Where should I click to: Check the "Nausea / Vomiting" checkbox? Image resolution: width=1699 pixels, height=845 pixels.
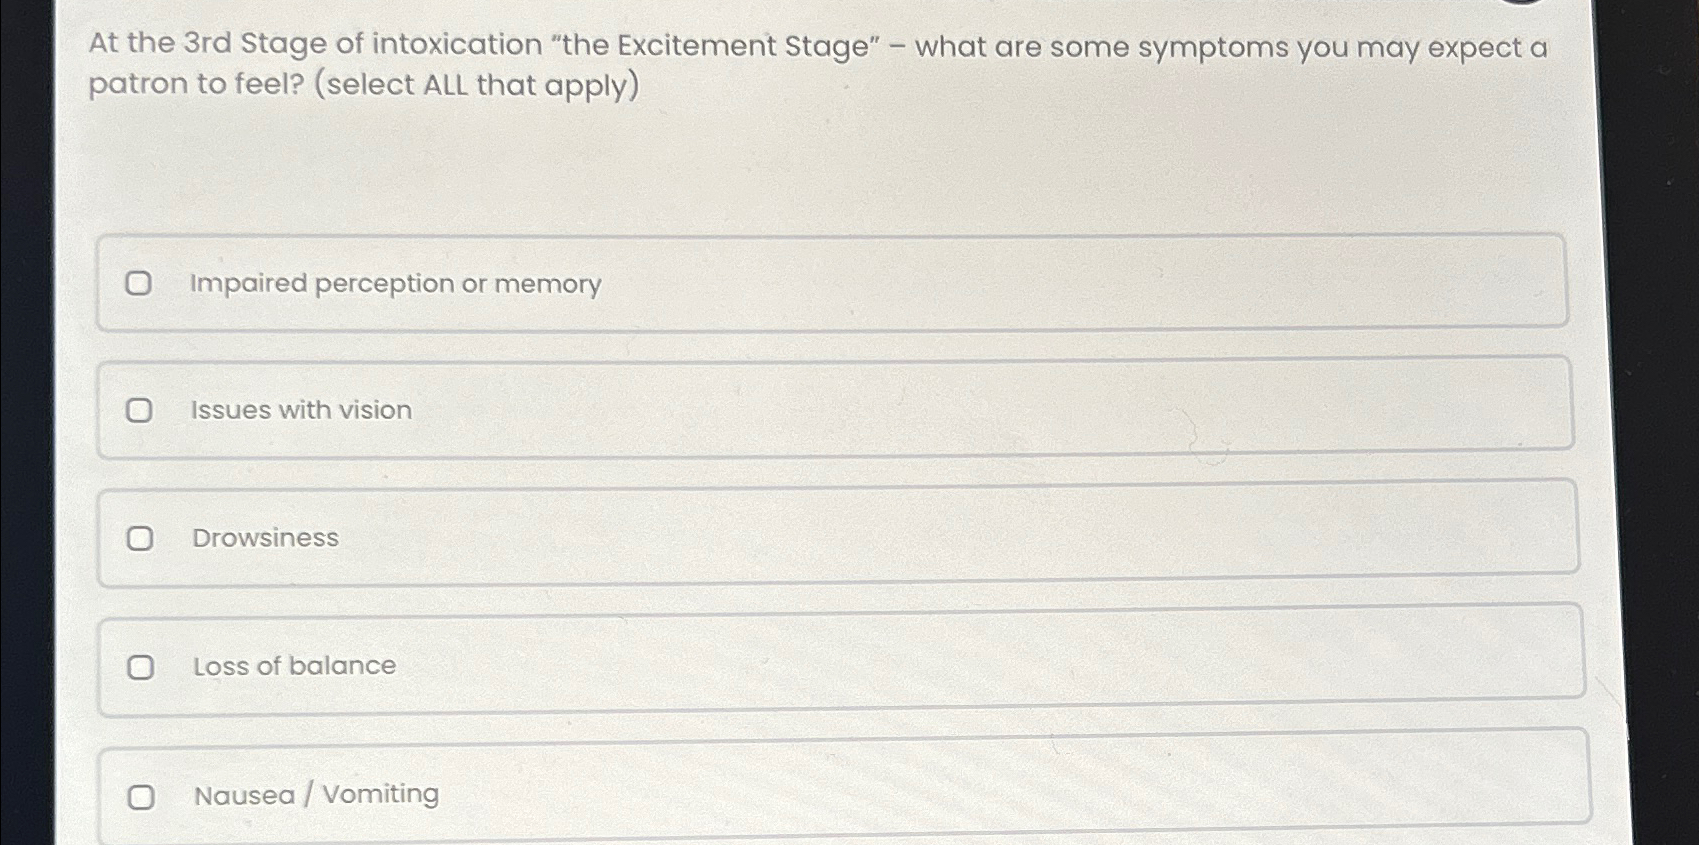click(x=141, y=794)
